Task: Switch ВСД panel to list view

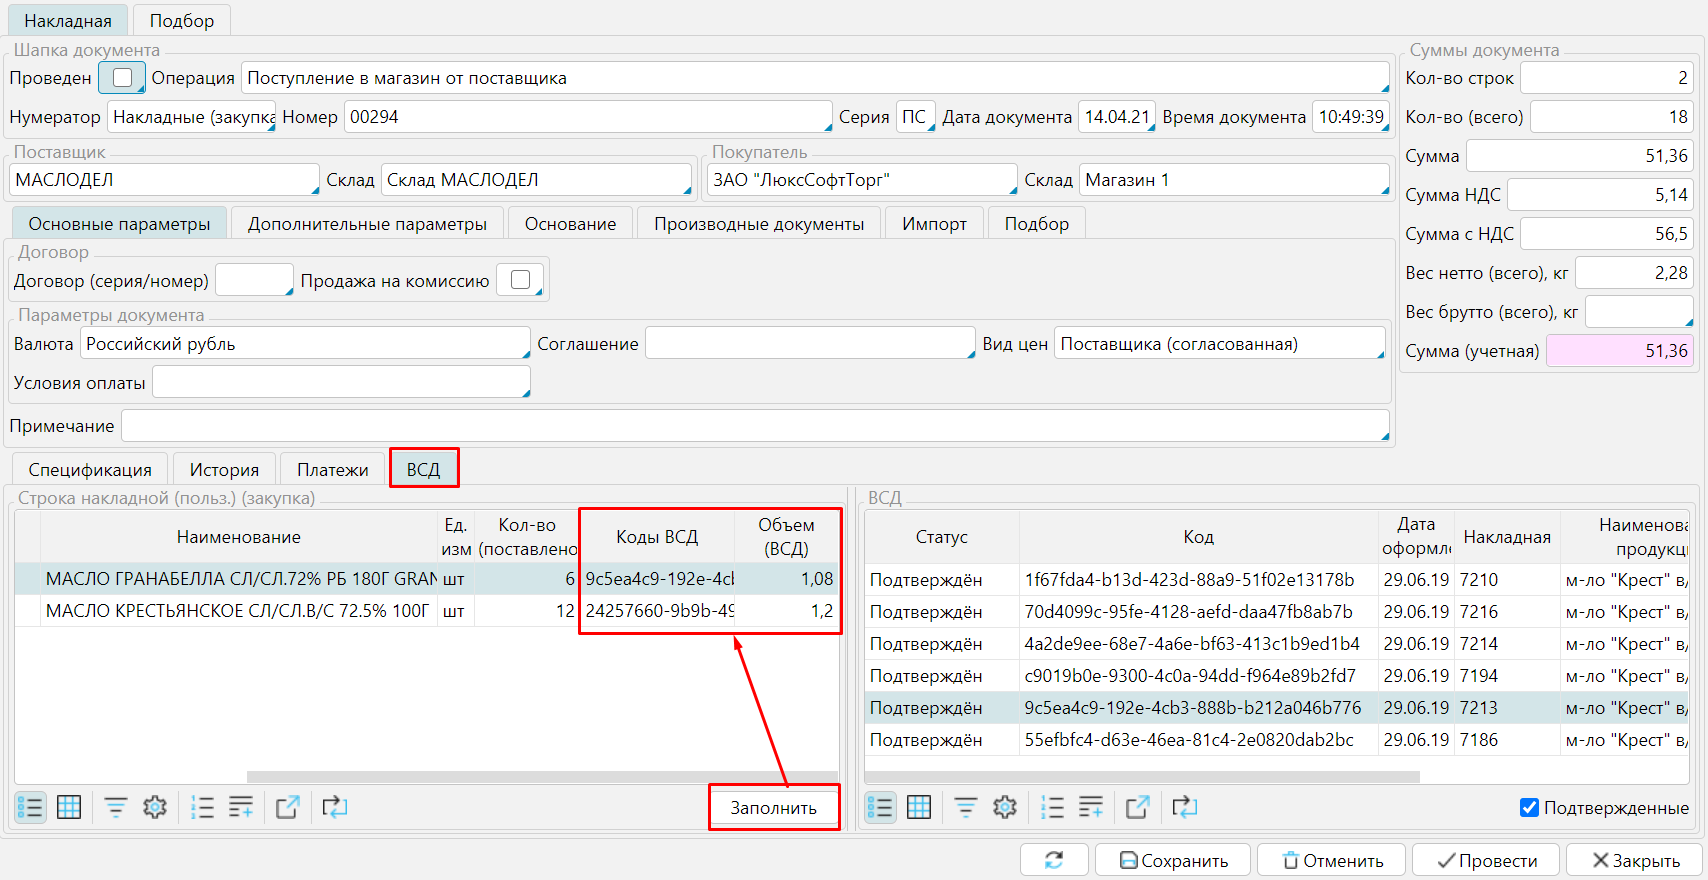Action: point(880,807)
